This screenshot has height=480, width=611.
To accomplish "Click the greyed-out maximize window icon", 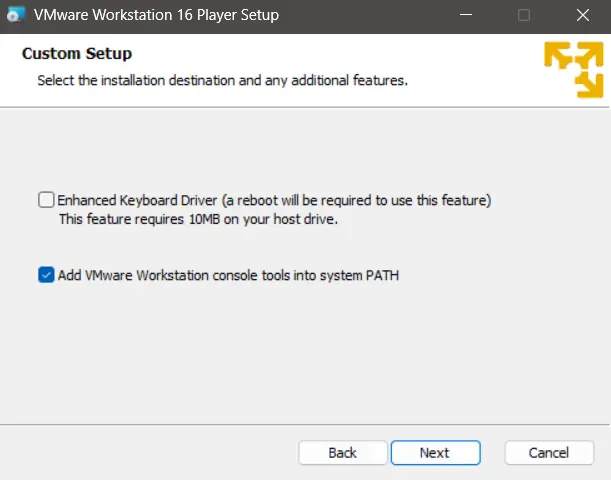I will (x=524, y=16).
